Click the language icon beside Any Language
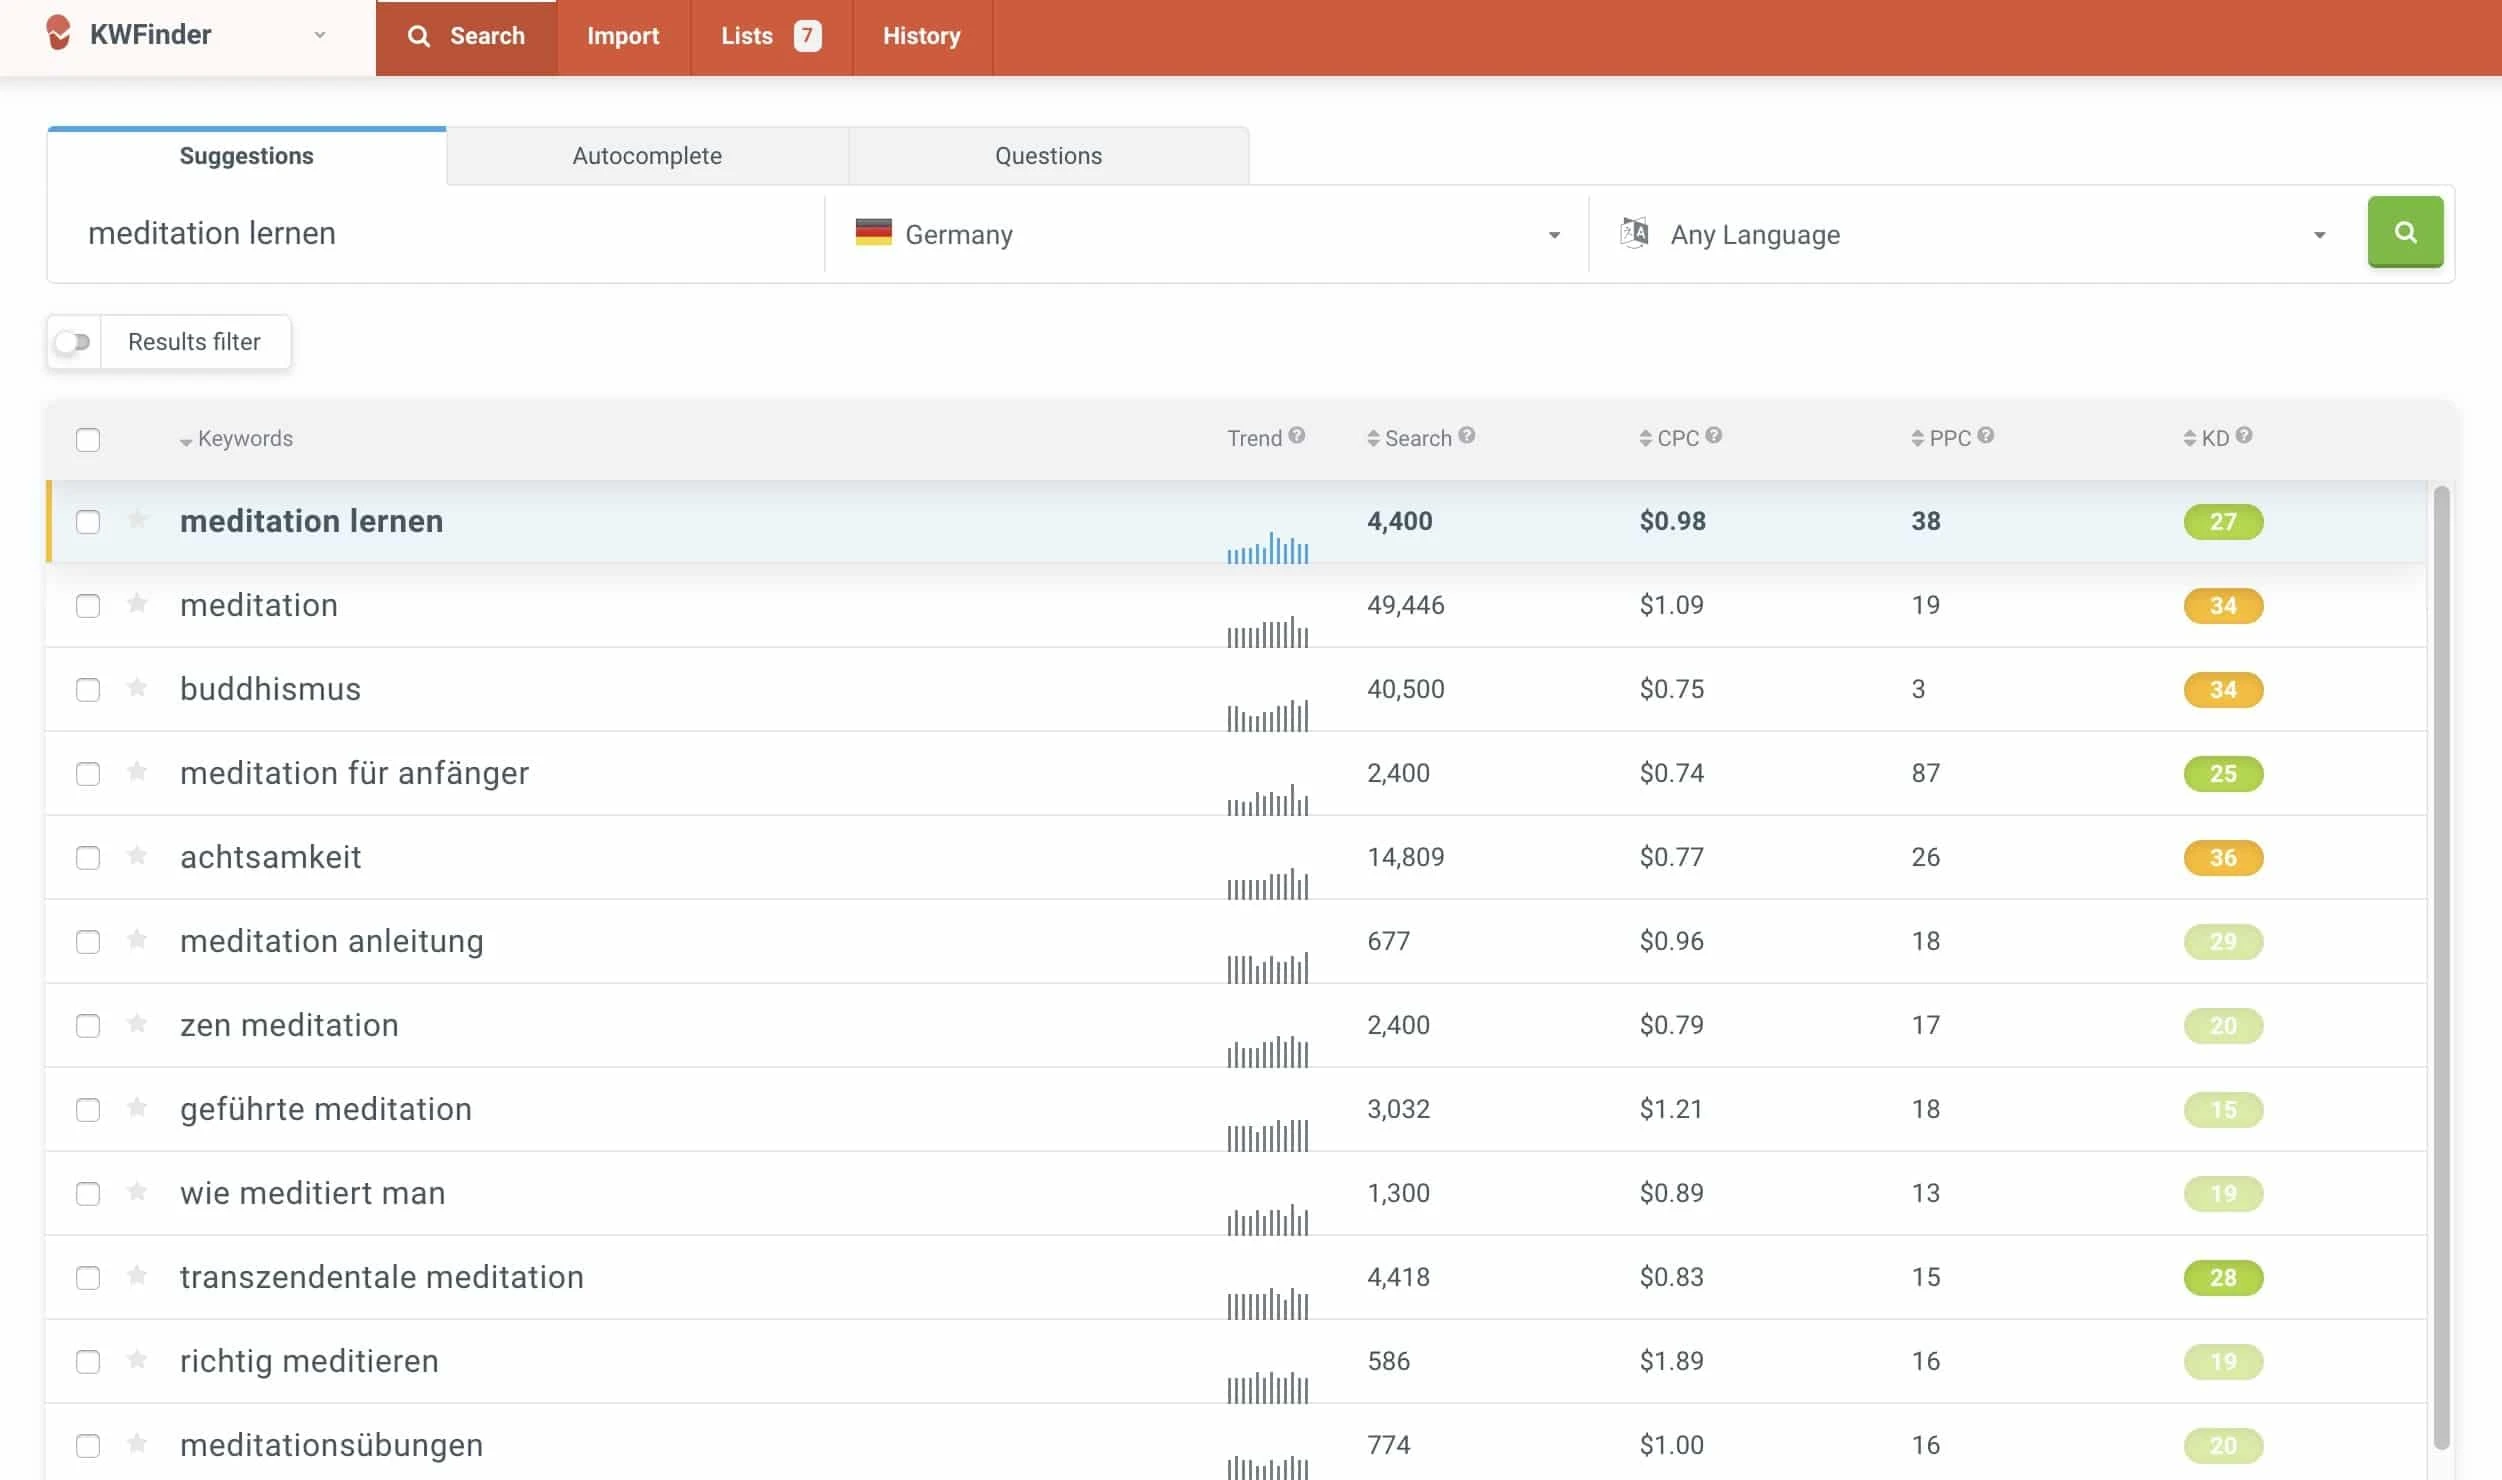Image resolution: width=2502 pixels, height=1480 pixels. pos(1634,232)
